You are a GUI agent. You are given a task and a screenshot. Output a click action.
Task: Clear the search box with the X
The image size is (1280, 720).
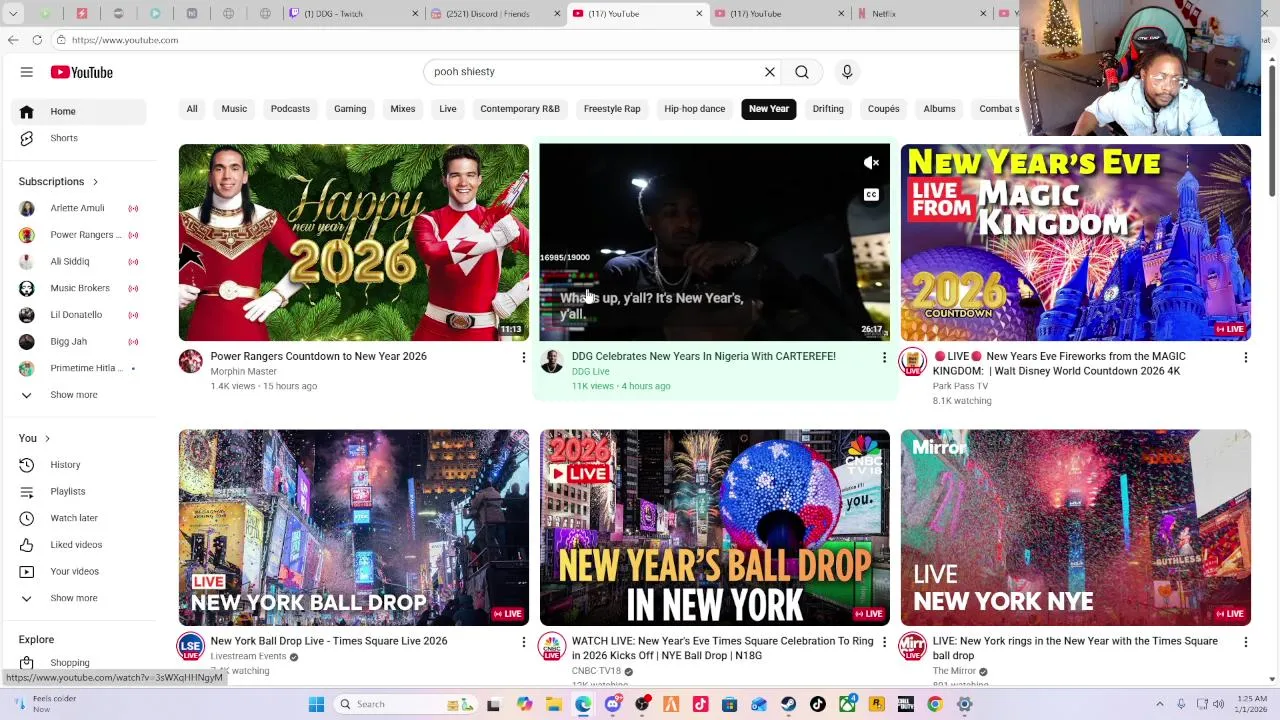770,72
